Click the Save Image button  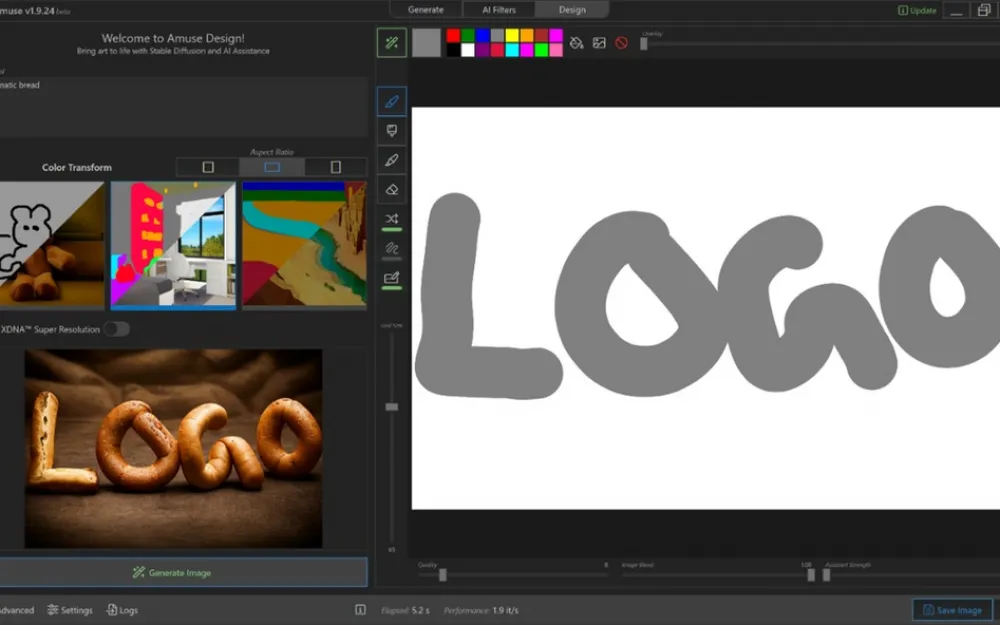pos(952,610)
